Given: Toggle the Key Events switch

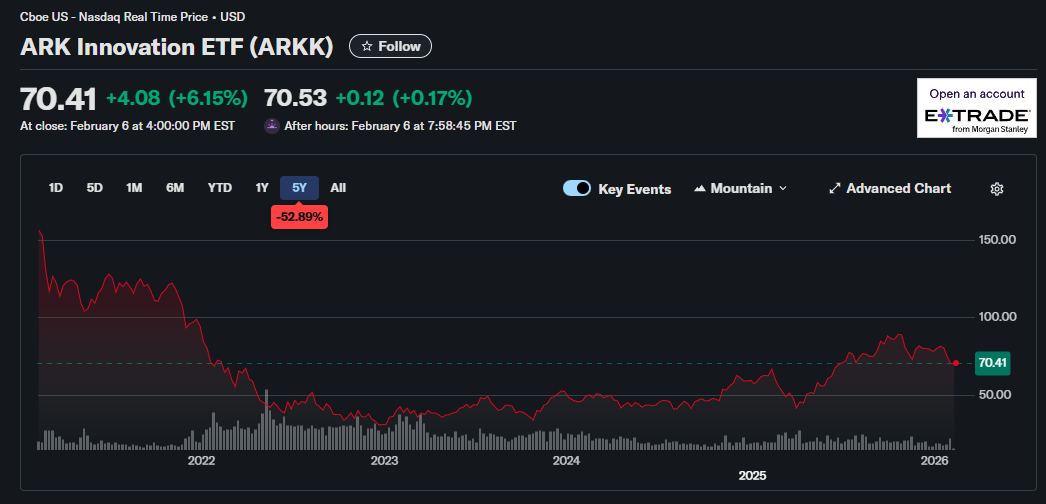Looking at the screenshot, I should click(x=577, y=188).
